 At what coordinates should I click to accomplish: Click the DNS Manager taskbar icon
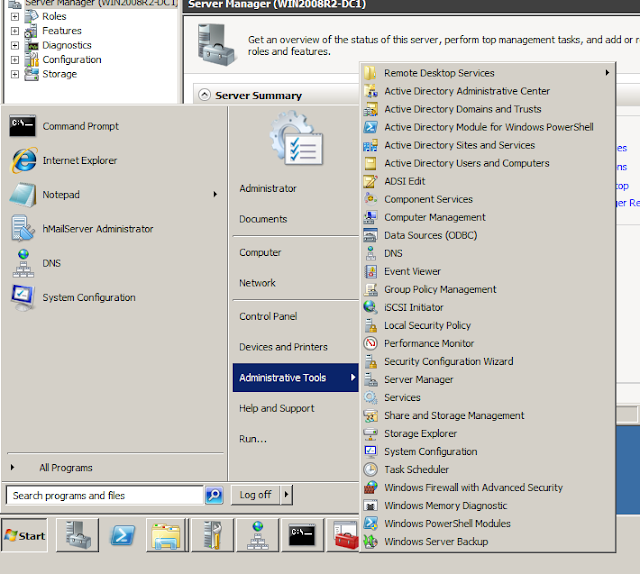[x=258, y=535]
